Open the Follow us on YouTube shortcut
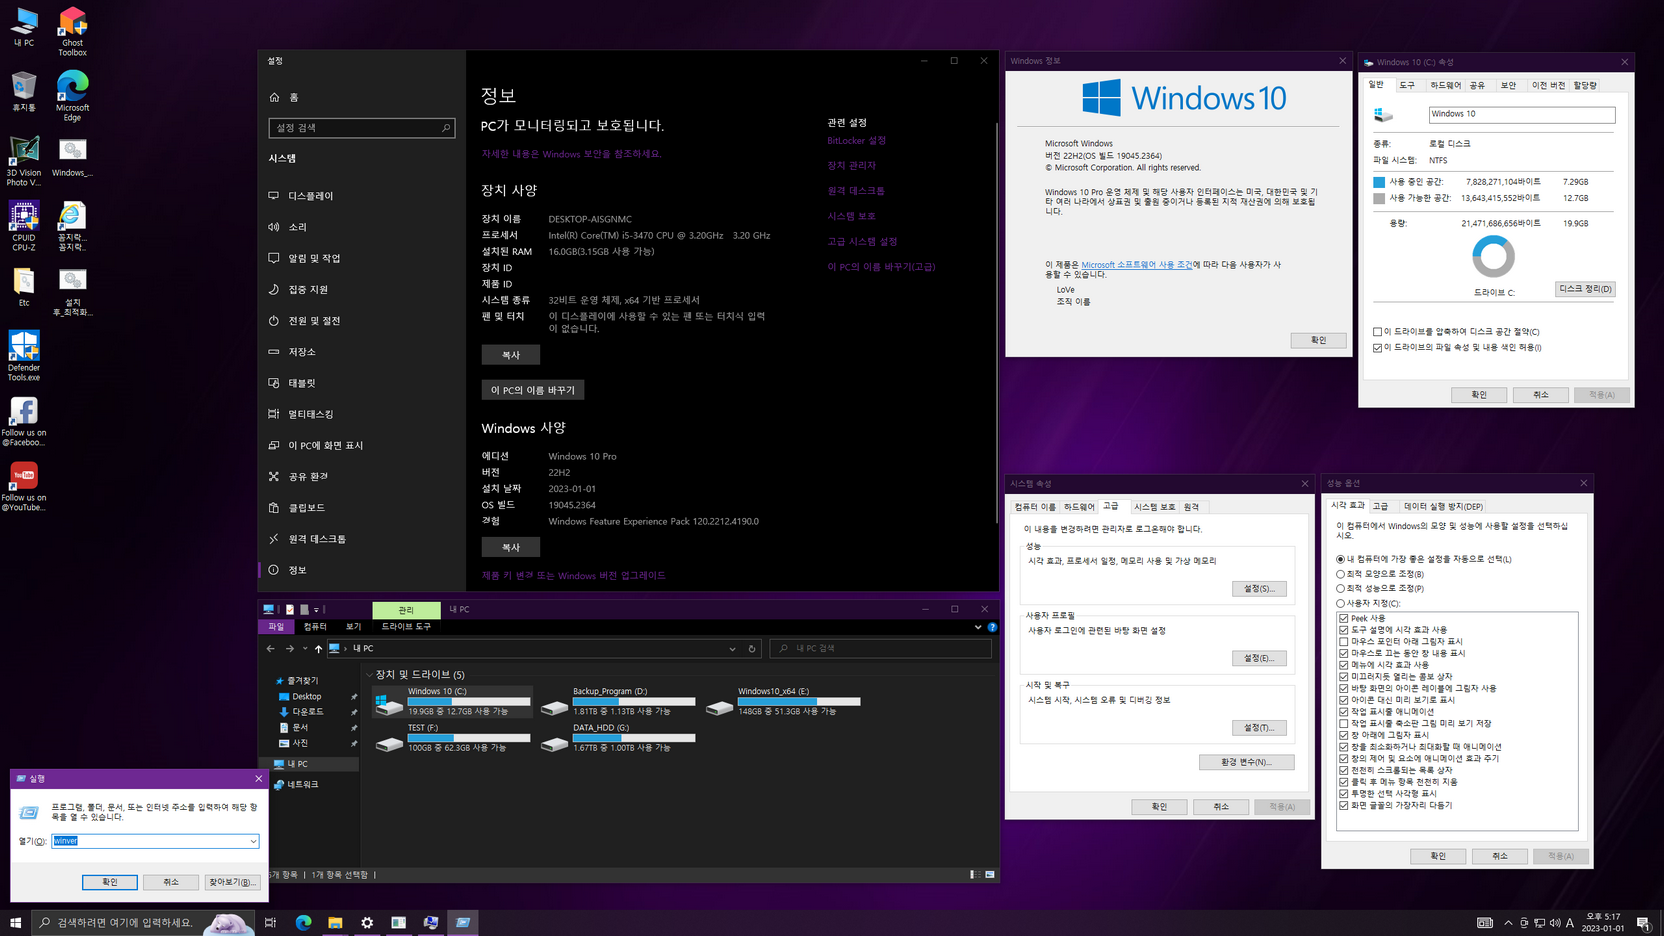Screen dimensions: 1664x936 click(x=23, y=486)
